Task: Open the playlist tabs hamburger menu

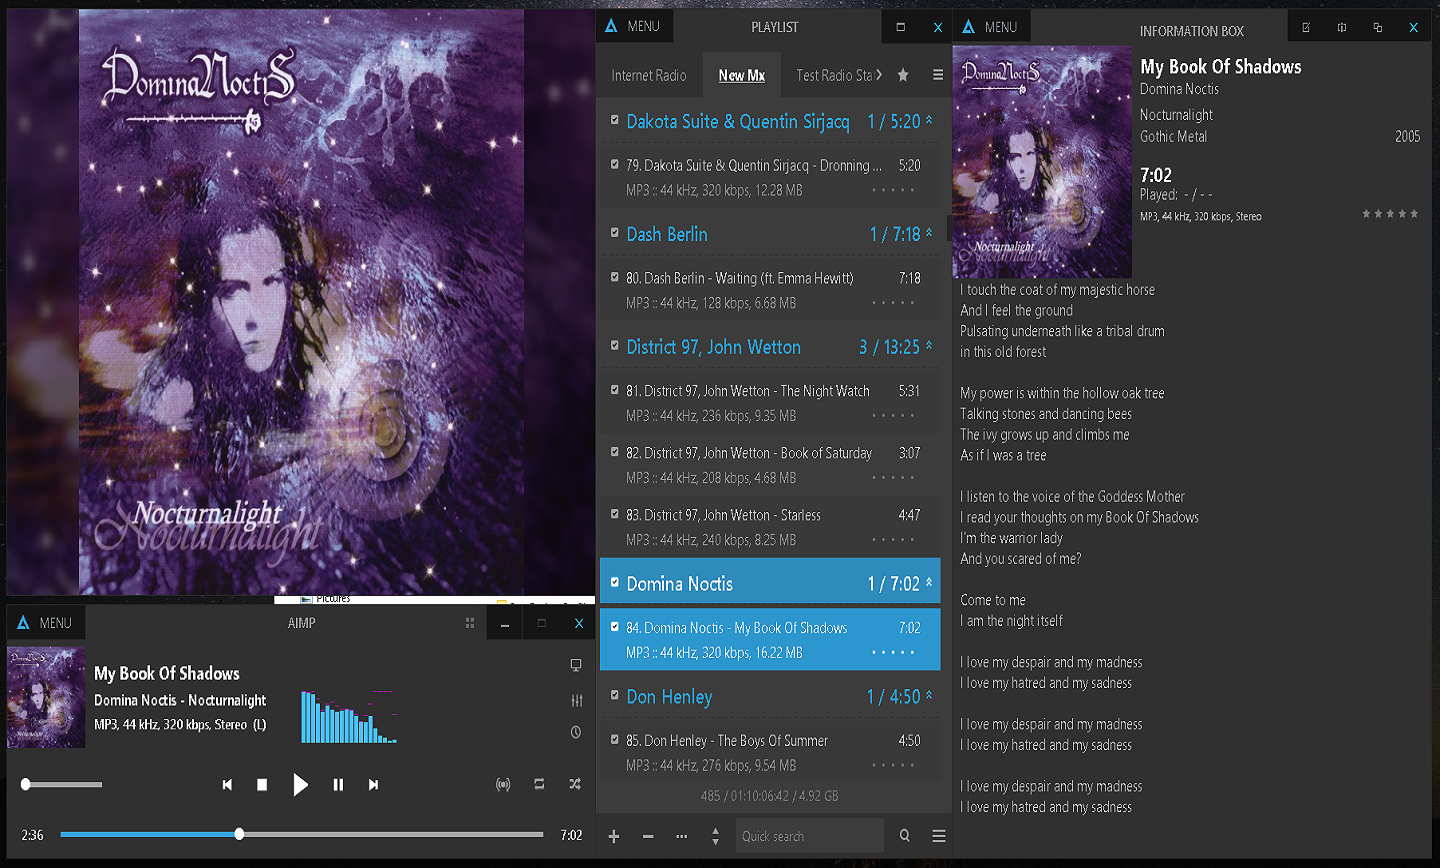Action: pos(938,75)
